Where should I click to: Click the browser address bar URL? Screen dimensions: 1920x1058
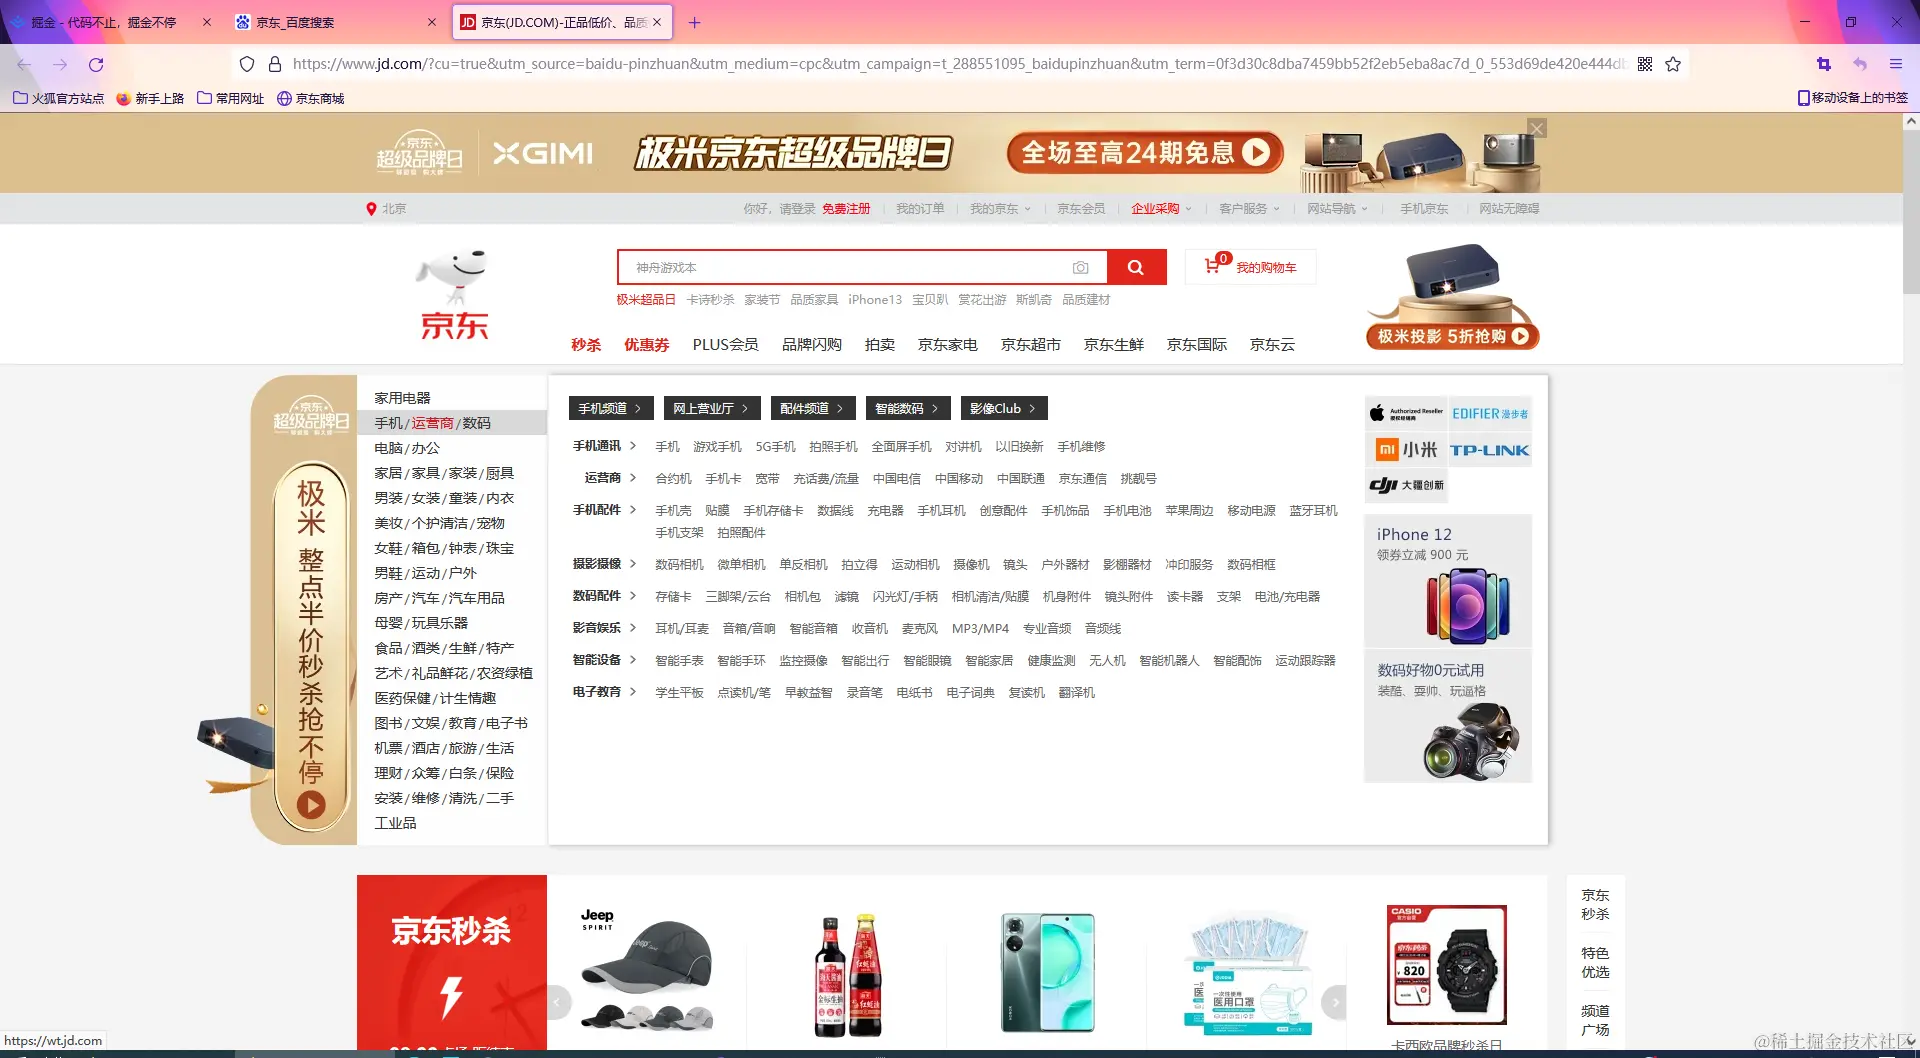(x=959, y=64)
